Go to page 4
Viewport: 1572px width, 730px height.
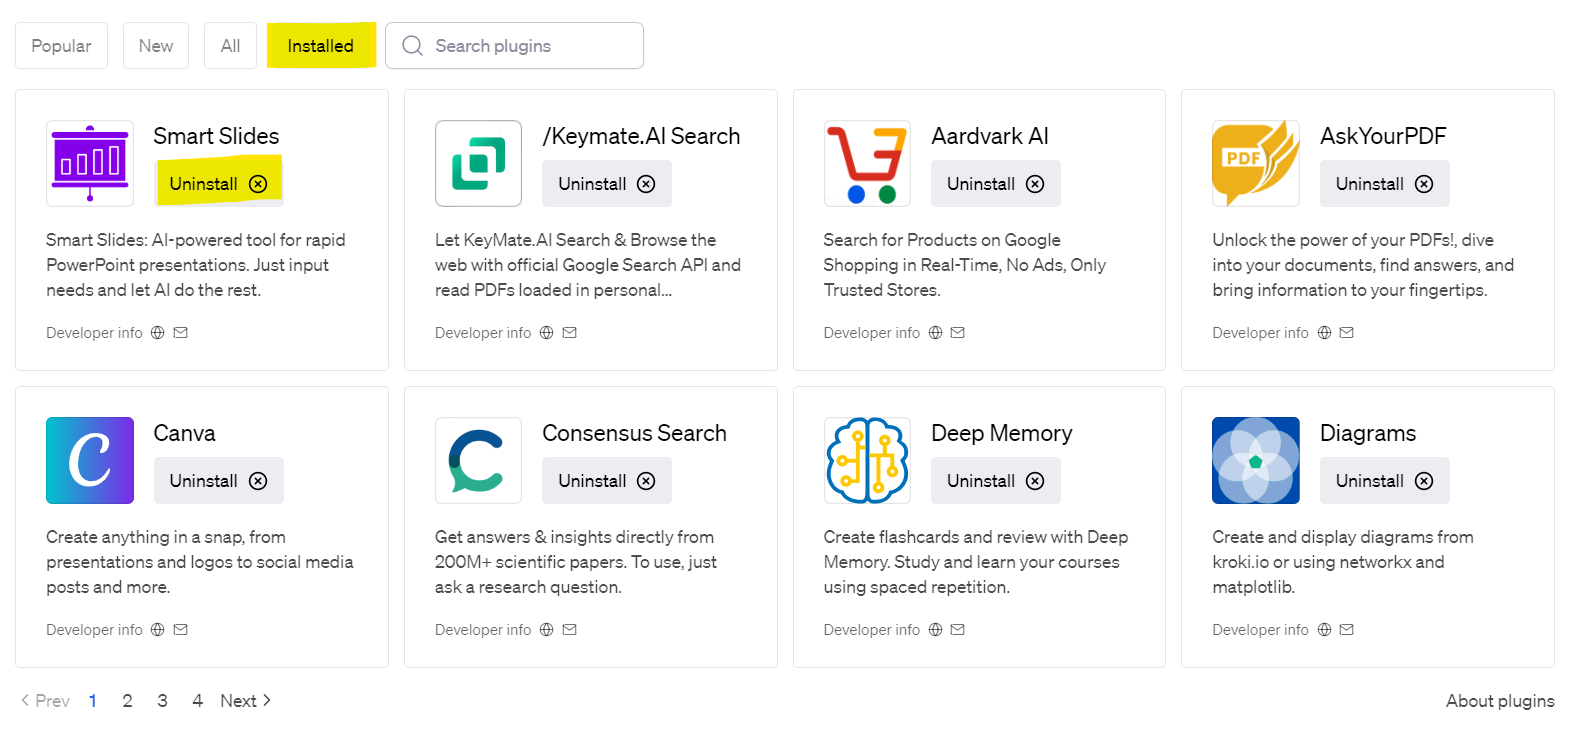point(197,701)
